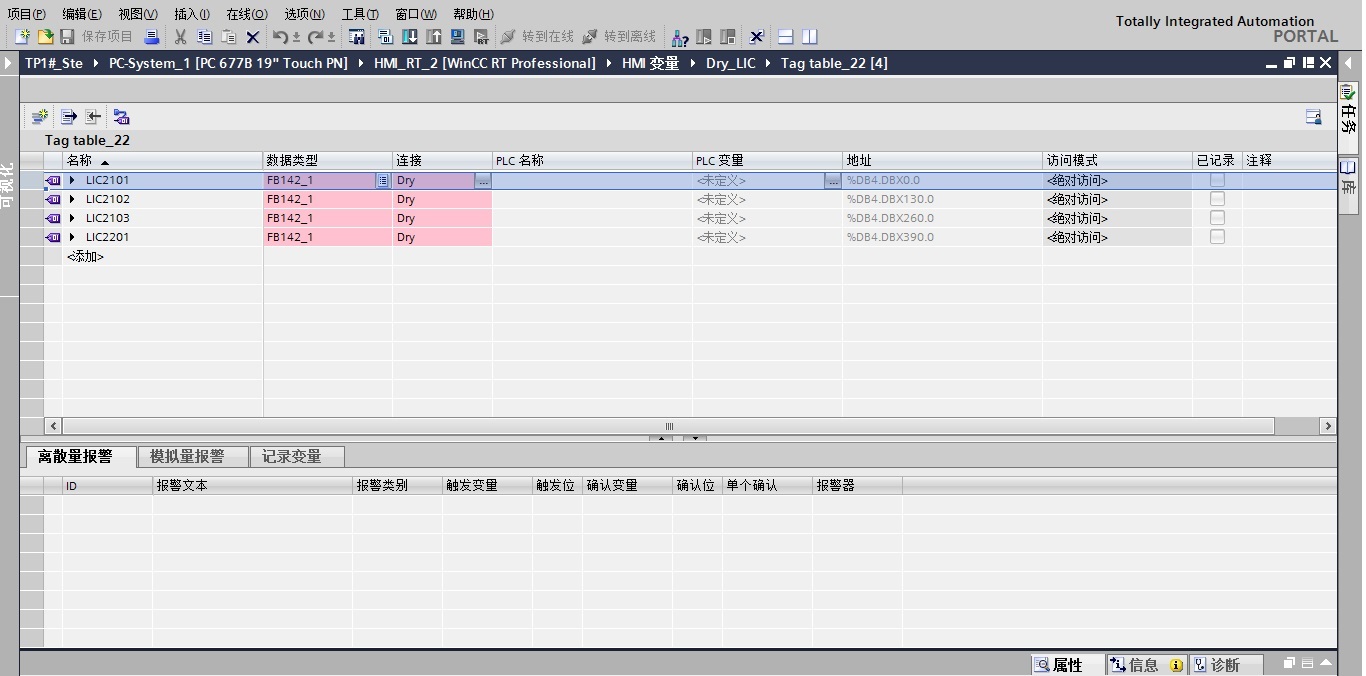The width and height of the screenshot is (1366, 676).
Task: Click the Cut scissors icon
Action: tap(180, 37)
